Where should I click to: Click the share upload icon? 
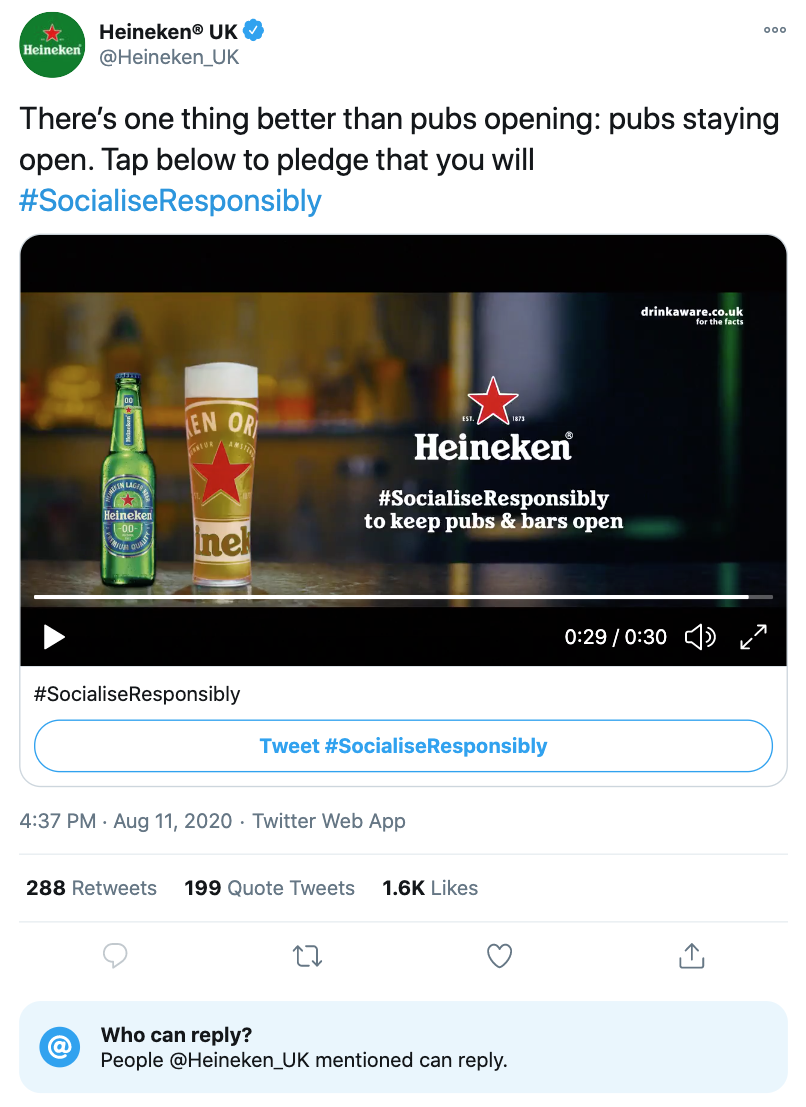pyautogui.click(x=691, y=956)
